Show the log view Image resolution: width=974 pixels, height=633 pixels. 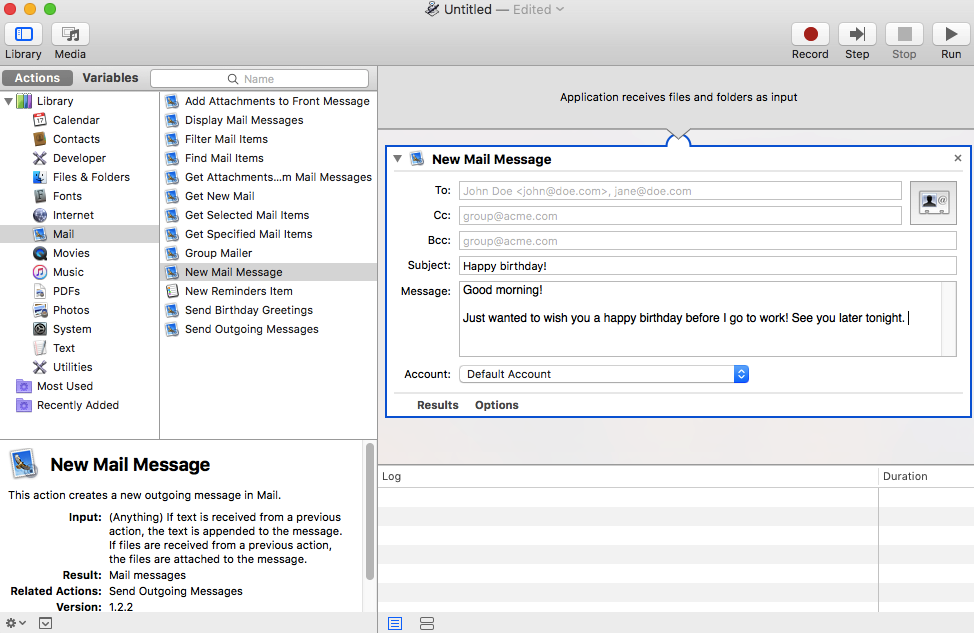[x=395, y=623]
